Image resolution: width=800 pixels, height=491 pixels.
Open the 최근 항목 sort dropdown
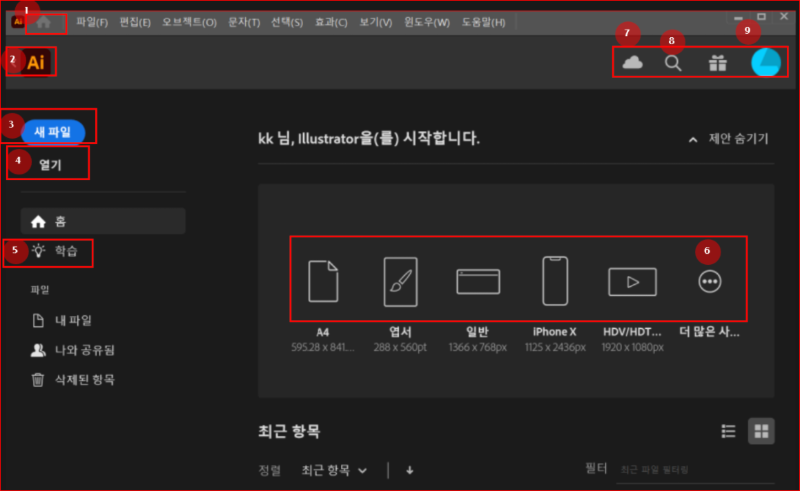coord(334,470)
